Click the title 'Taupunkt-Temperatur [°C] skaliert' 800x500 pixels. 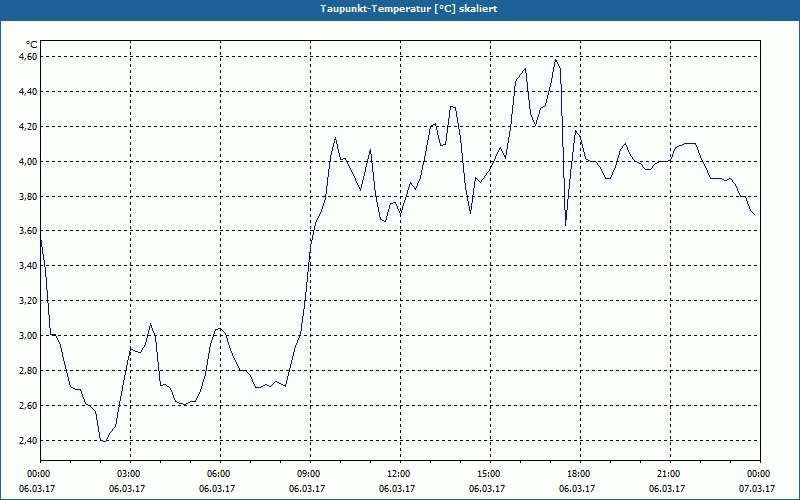(409, 9)
